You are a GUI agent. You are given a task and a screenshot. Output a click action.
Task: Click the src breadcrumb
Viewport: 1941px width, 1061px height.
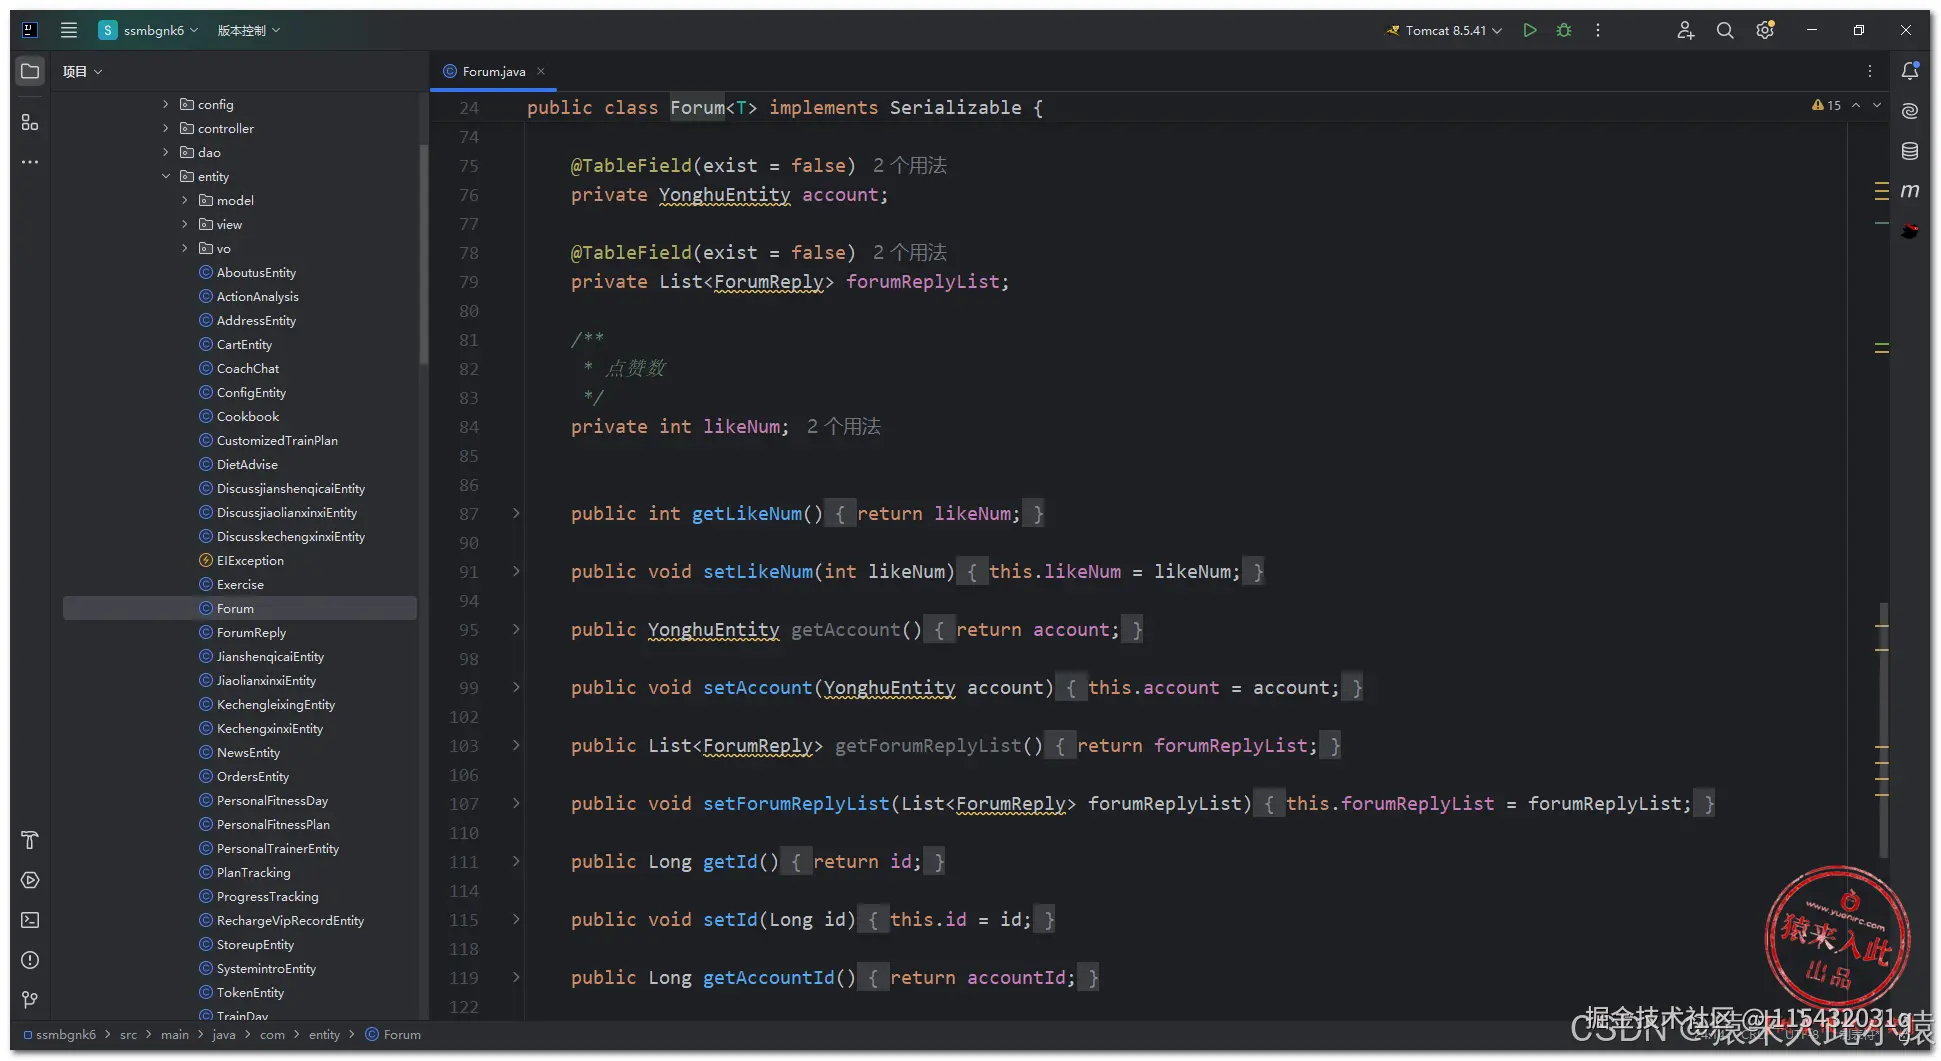(128, 1035)
